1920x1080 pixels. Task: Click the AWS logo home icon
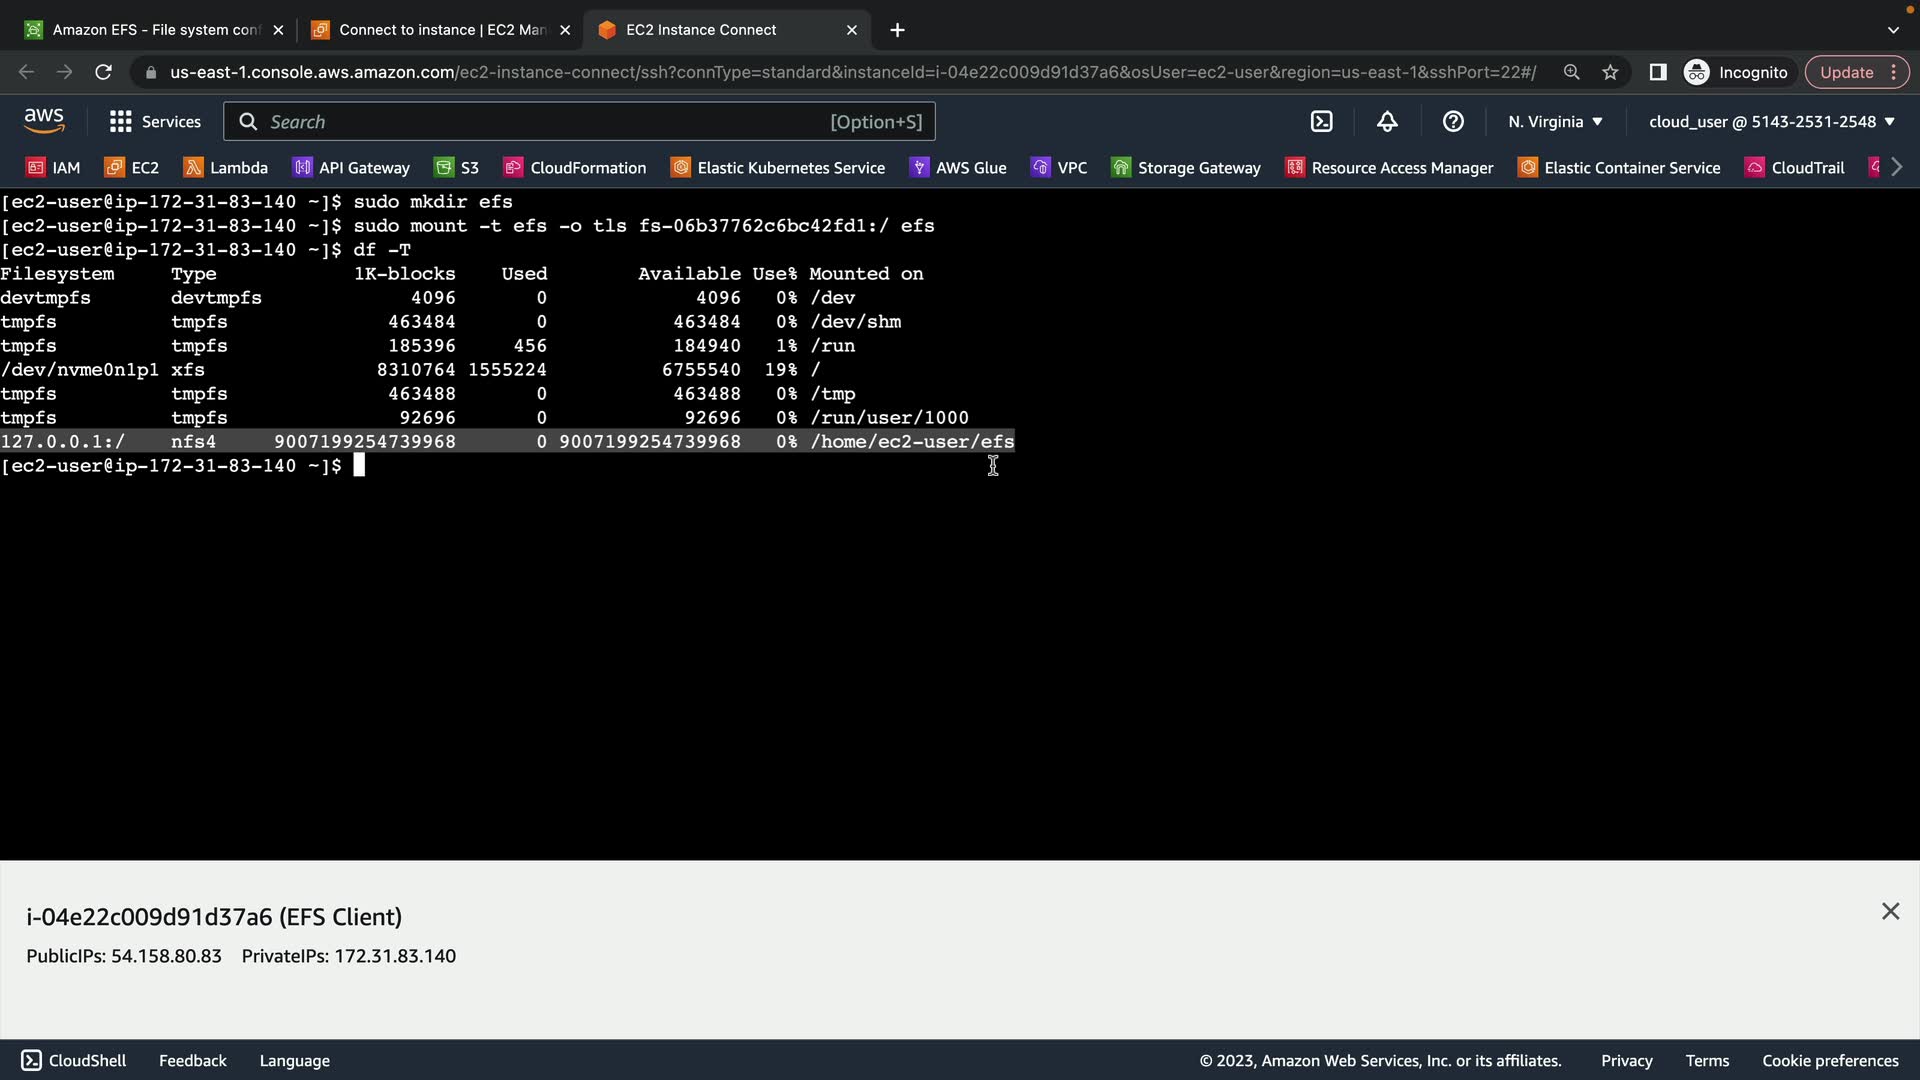(44, 121)
